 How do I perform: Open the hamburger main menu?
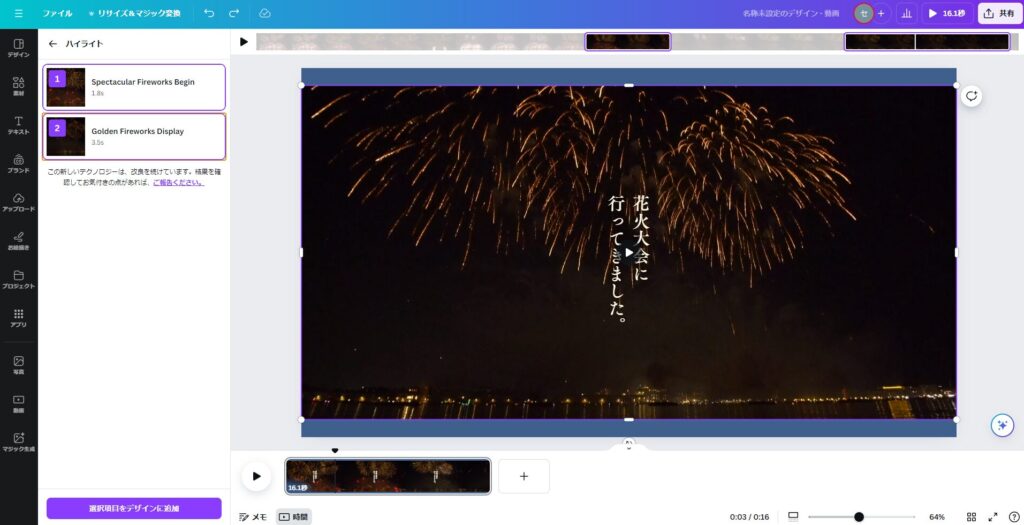click(x=18, y=14)
